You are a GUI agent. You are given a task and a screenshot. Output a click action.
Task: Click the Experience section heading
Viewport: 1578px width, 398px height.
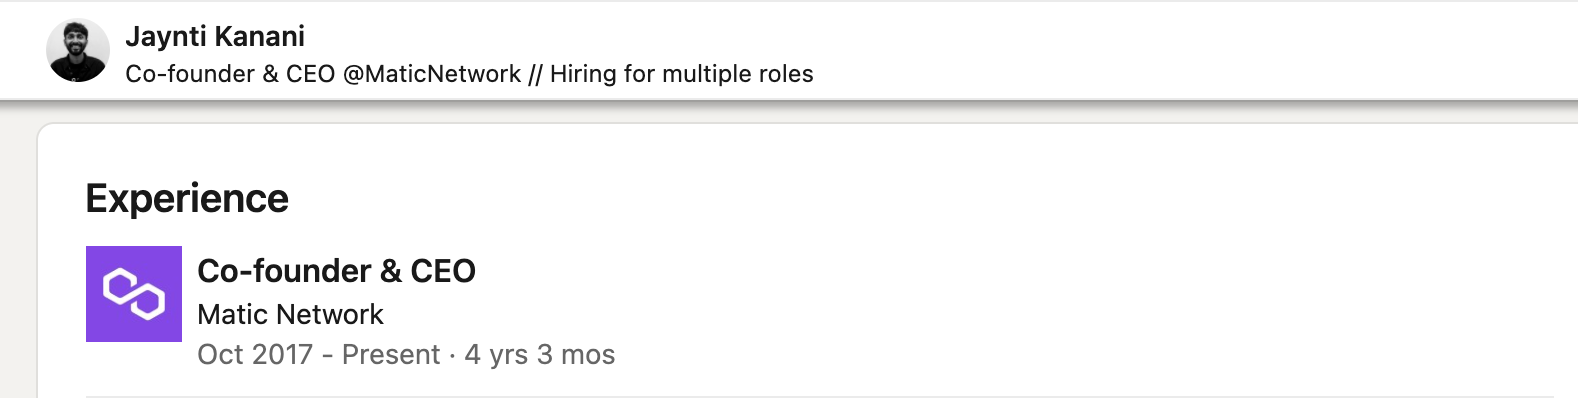coord(187,199)
